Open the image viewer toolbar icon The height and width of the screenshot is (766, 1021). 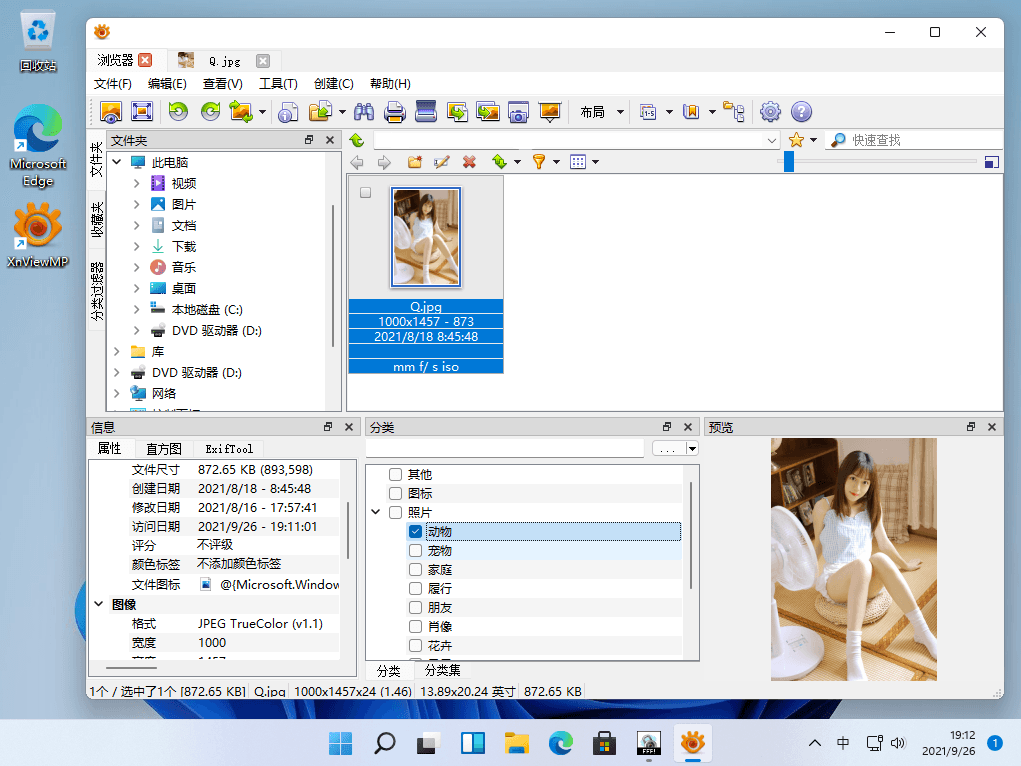coord(111,112)
